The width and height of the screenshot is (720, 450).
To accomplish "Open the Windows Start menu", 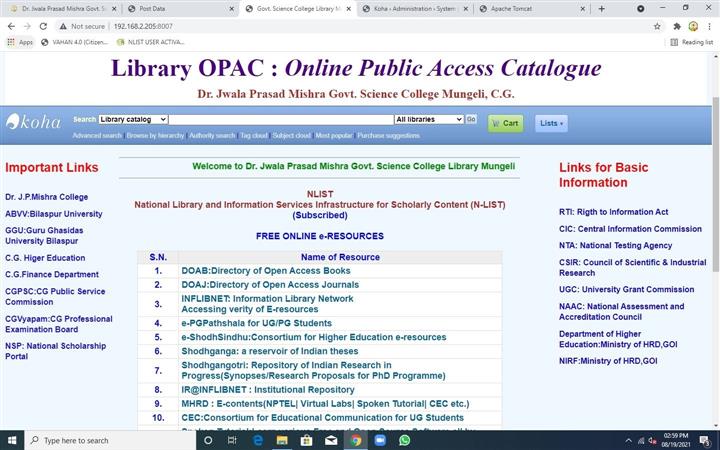I will pos(12,440).
